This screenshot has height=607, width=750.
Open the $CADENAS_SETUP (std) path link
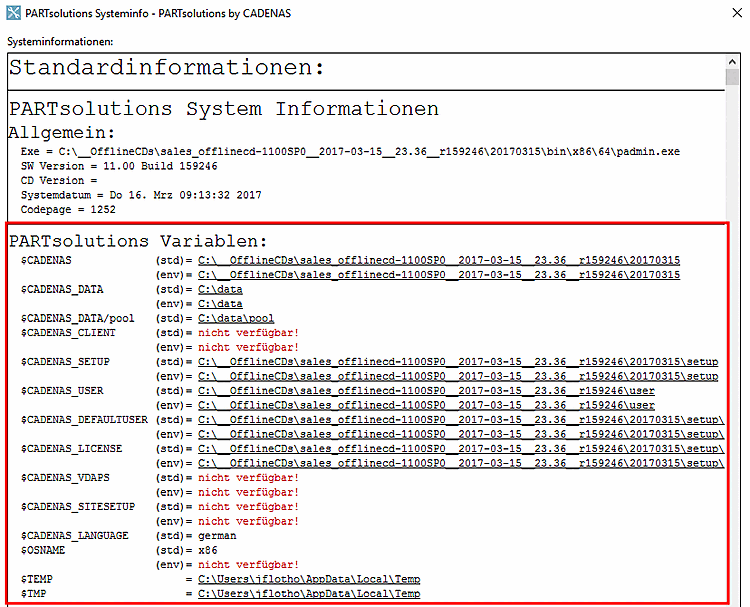click(x=458, y=362)
